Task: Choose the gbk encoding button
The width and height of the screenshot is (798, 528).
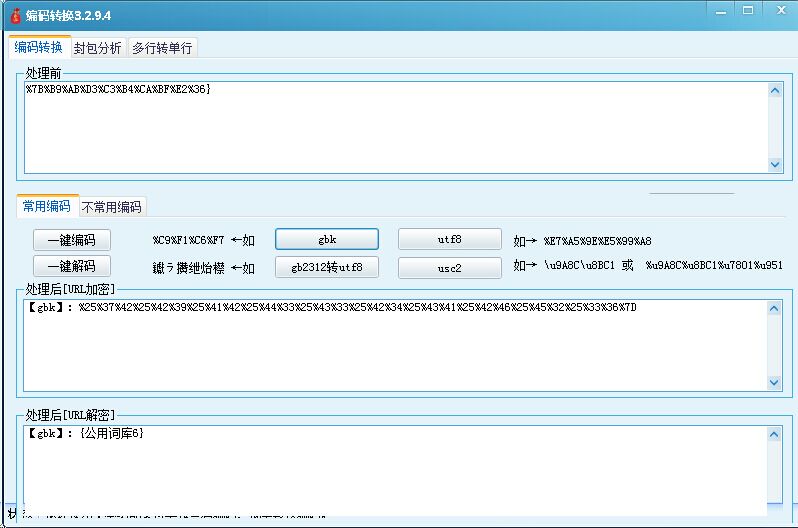Action: click(x=327, y=240)
